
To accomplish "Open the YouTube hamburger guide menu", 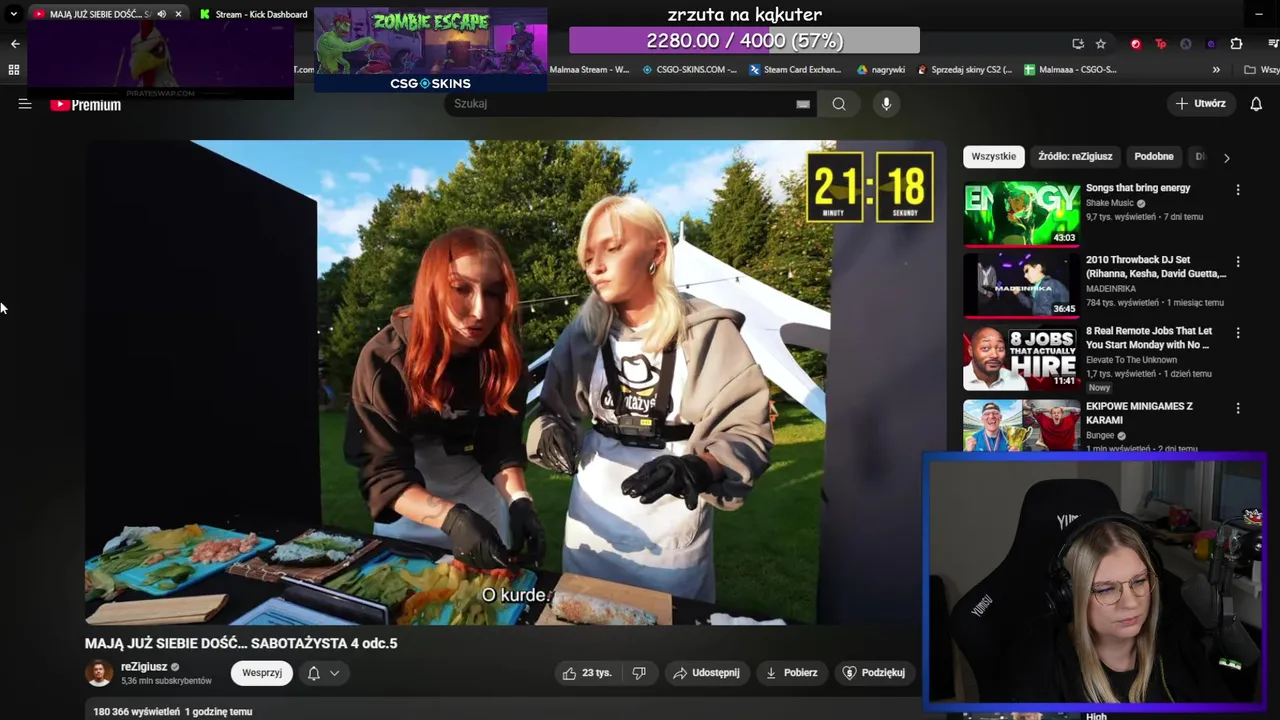I will [x=25, y=104].
